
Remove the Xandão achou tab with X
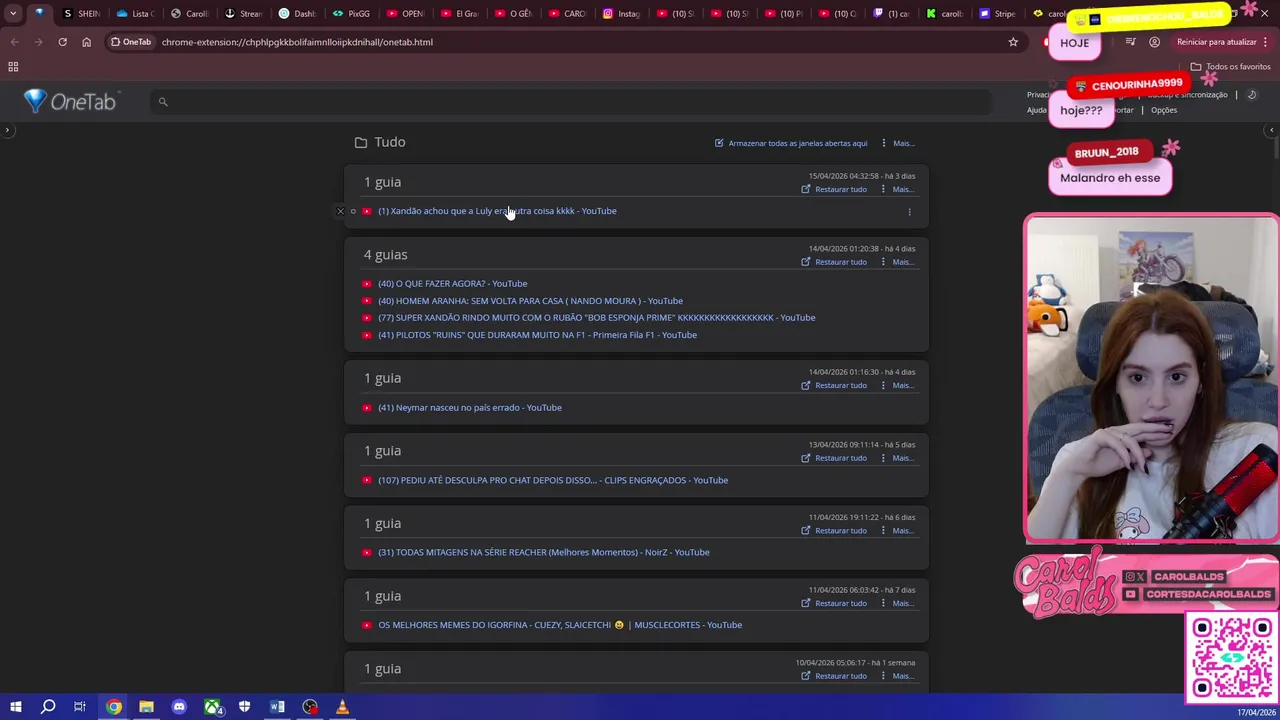click(x=340, y=211)
